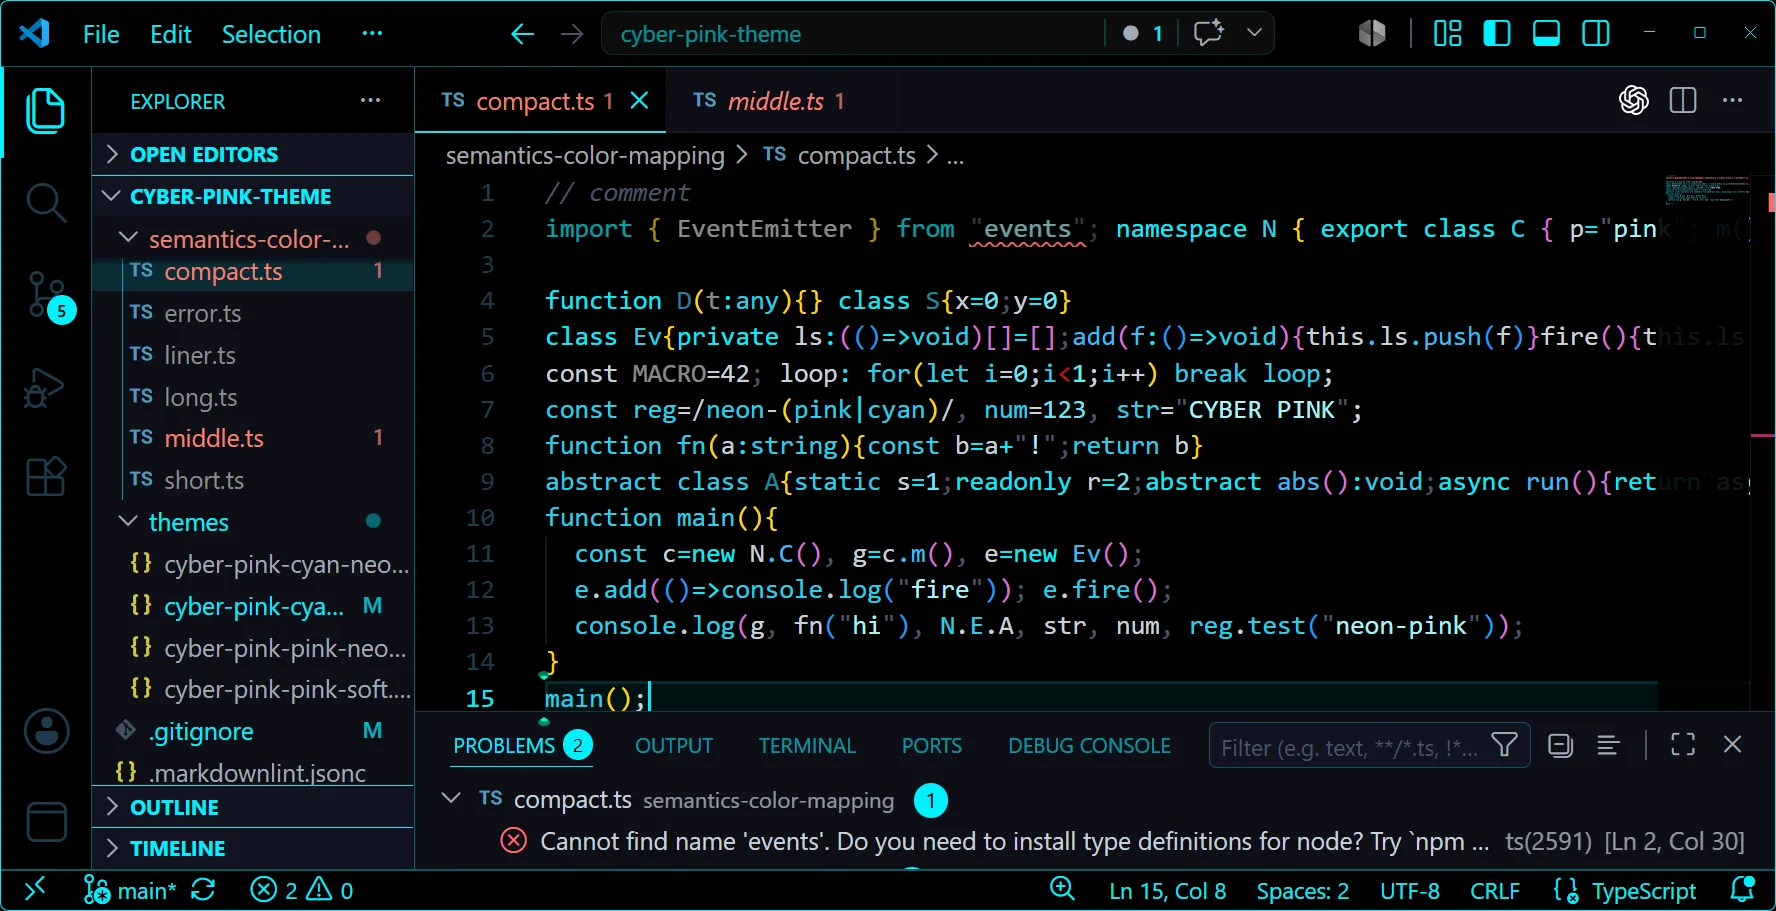
Task: Maximize the panel size
Action: pos(1683,745)
